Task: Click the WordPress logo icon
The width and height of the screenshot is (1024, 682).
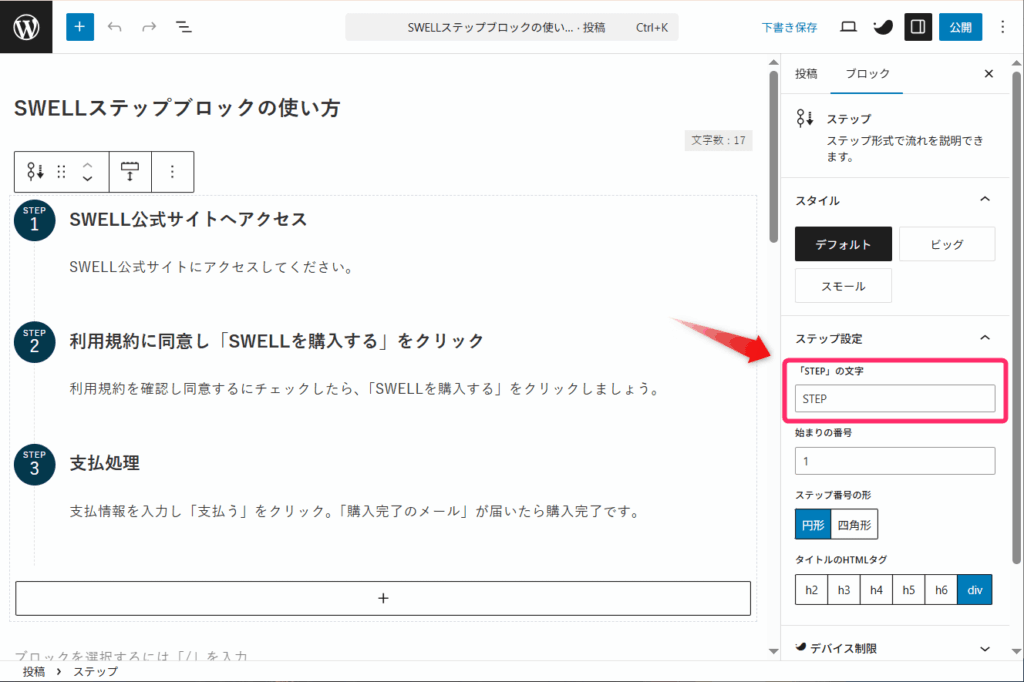Action: pos(27,27)
